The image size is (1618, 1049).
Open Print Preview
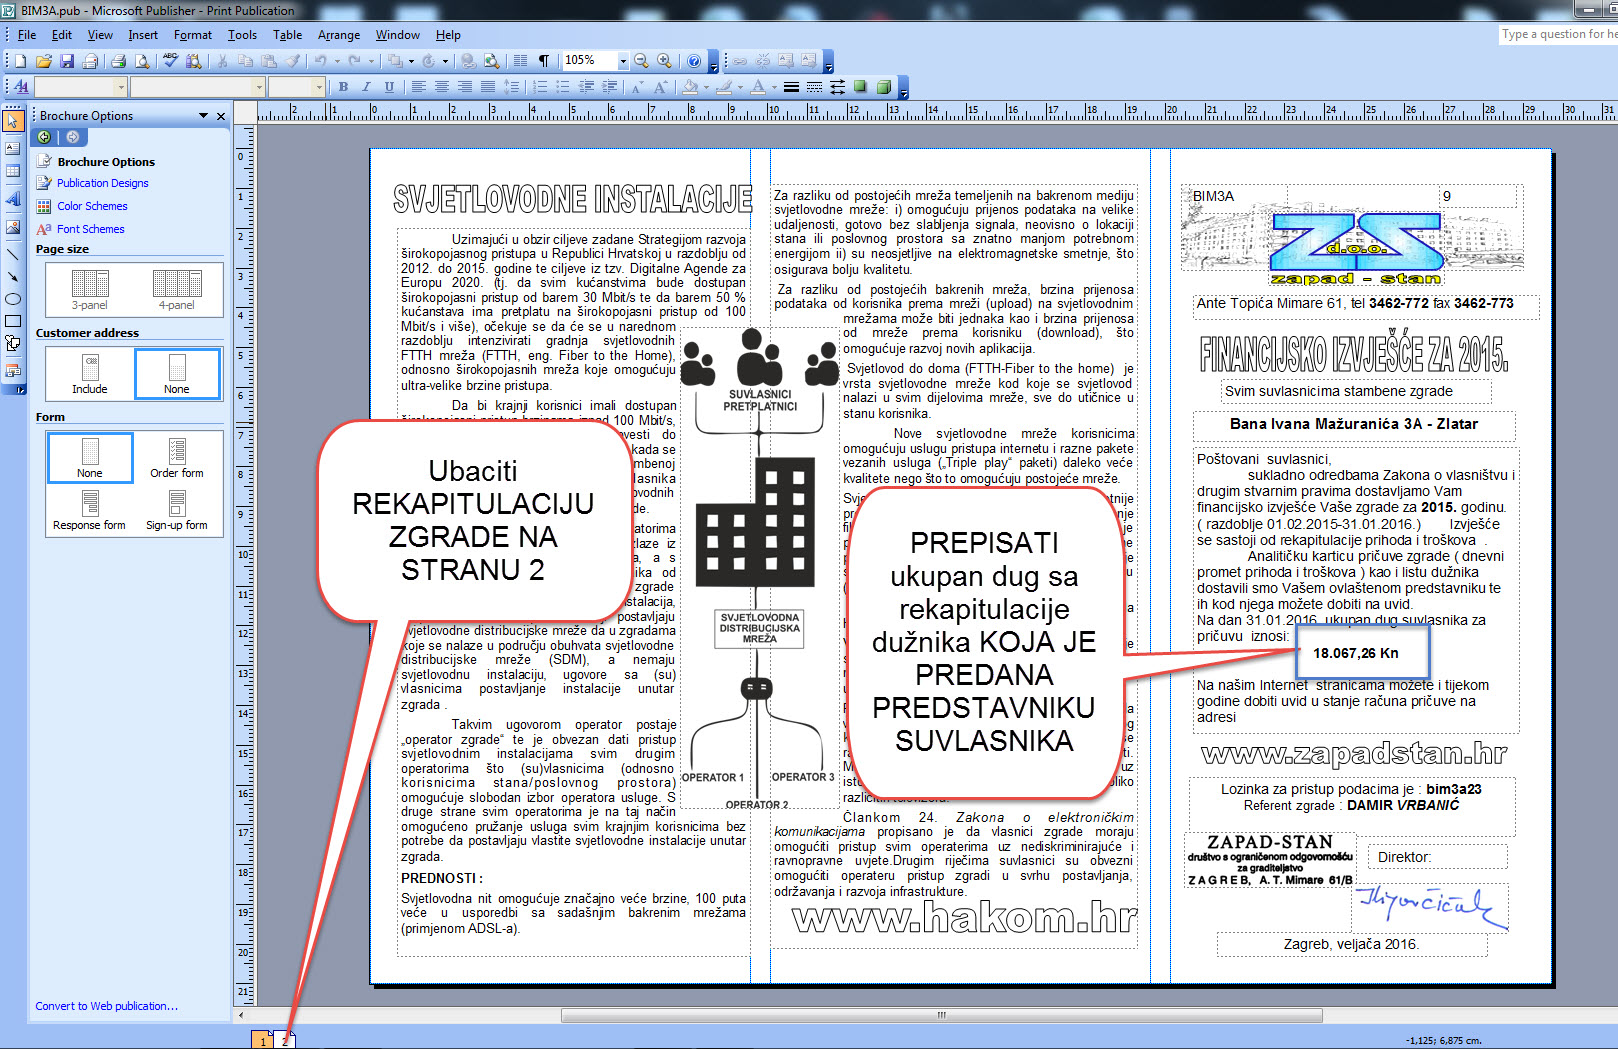click(142, 61)
